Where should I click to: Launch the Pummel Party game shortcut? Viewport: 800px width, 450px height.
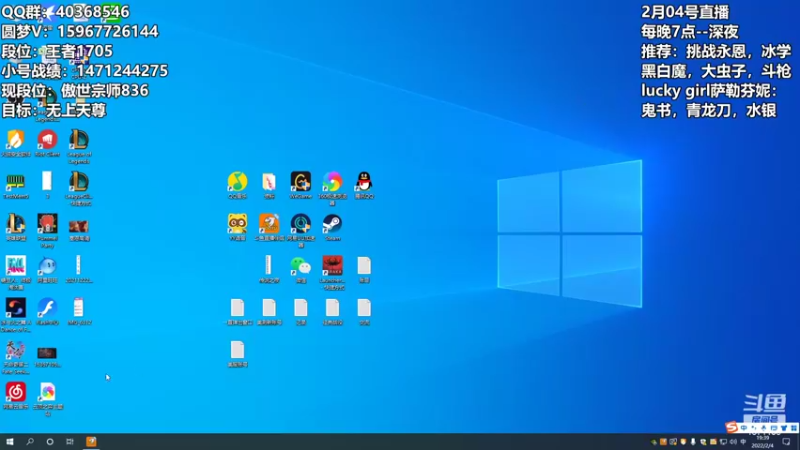click(47, 223)
